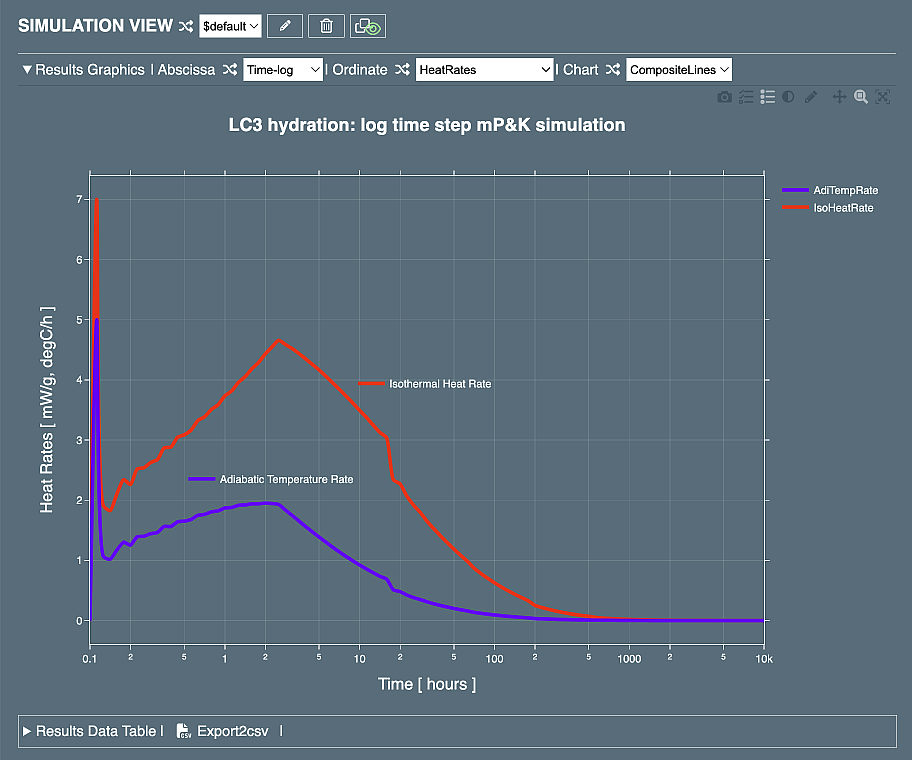Activate the zoom magnifier tool
The height and width of the screenshot is (760, 912).
861,97
